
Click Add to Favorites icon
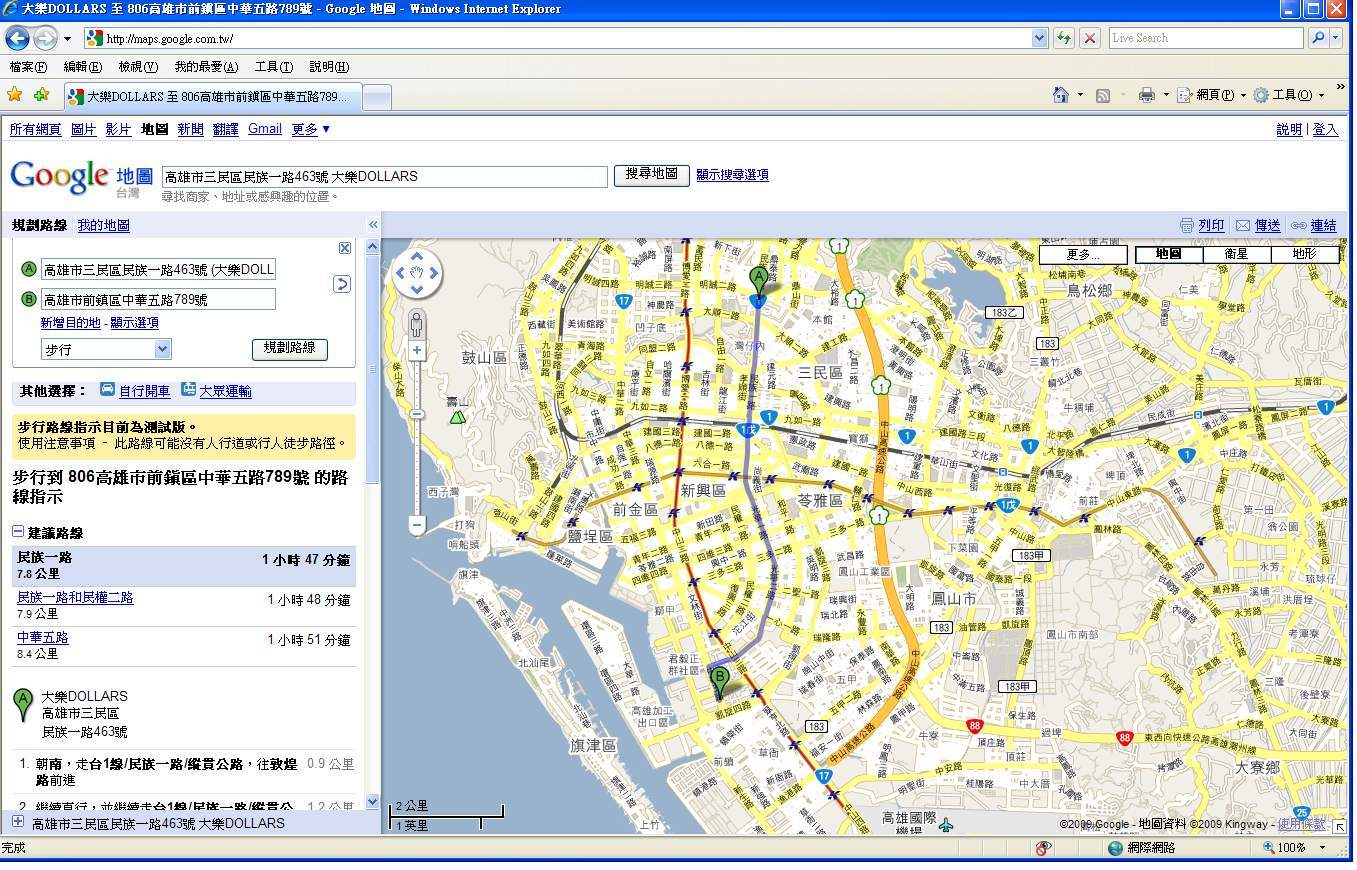pos(41,95)
